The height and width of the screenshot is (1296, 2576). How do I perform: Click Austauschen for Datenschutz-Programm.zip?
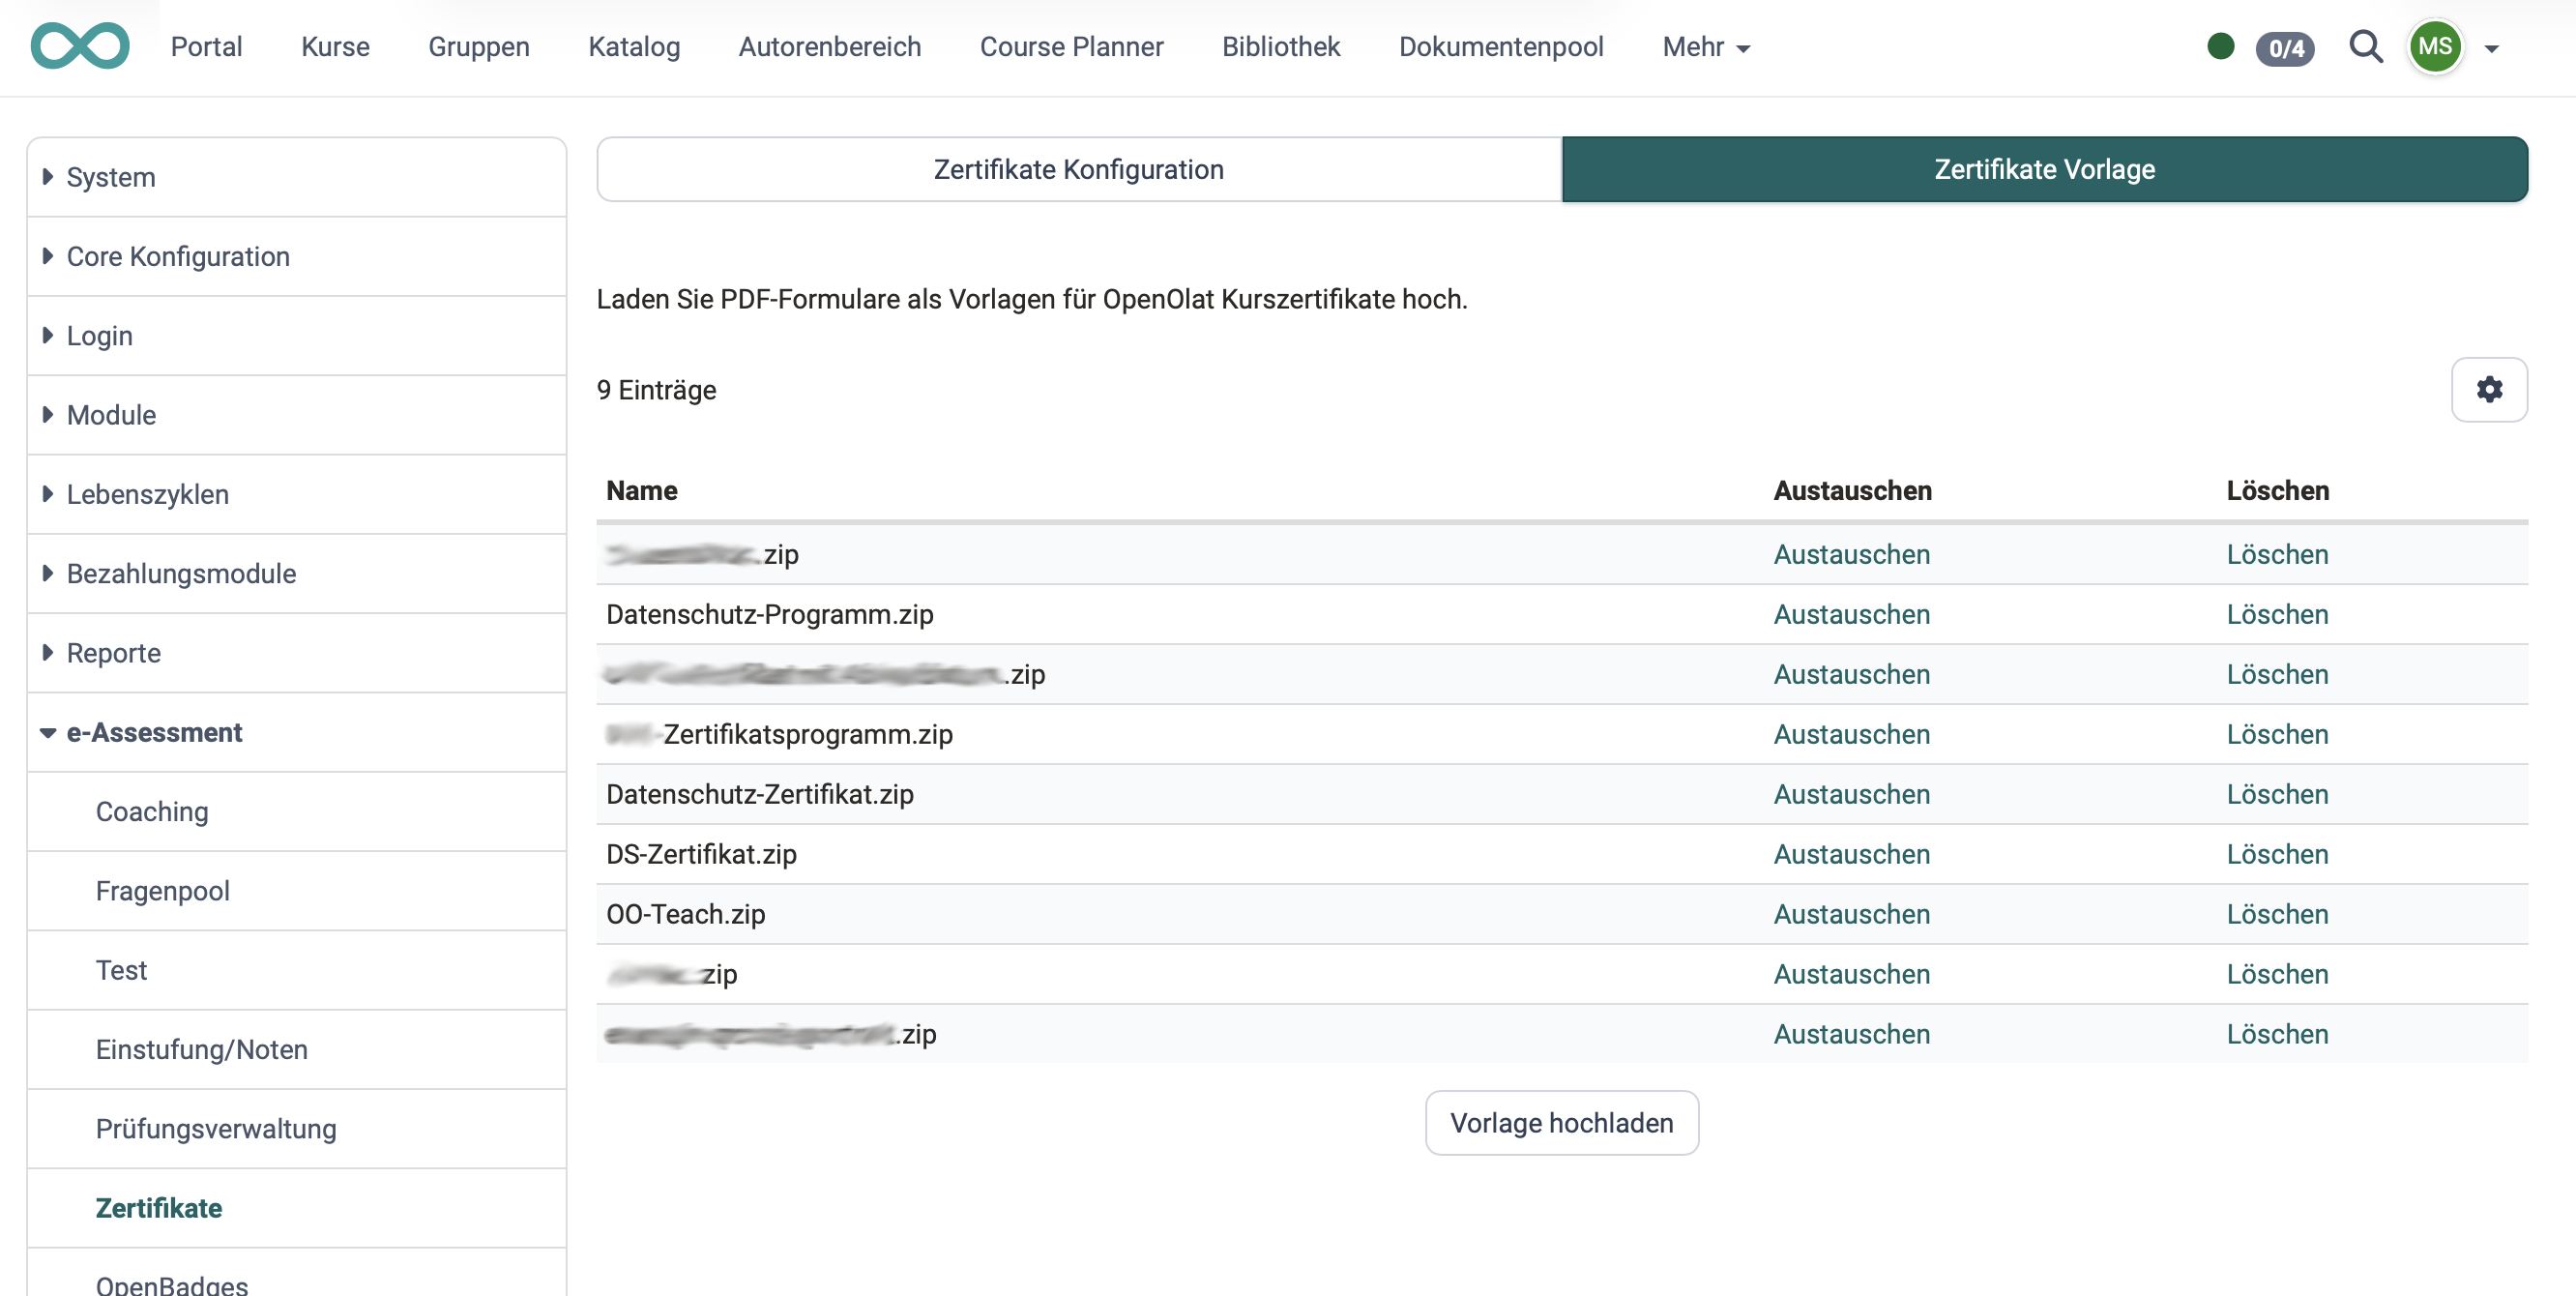coord(1851,614)
